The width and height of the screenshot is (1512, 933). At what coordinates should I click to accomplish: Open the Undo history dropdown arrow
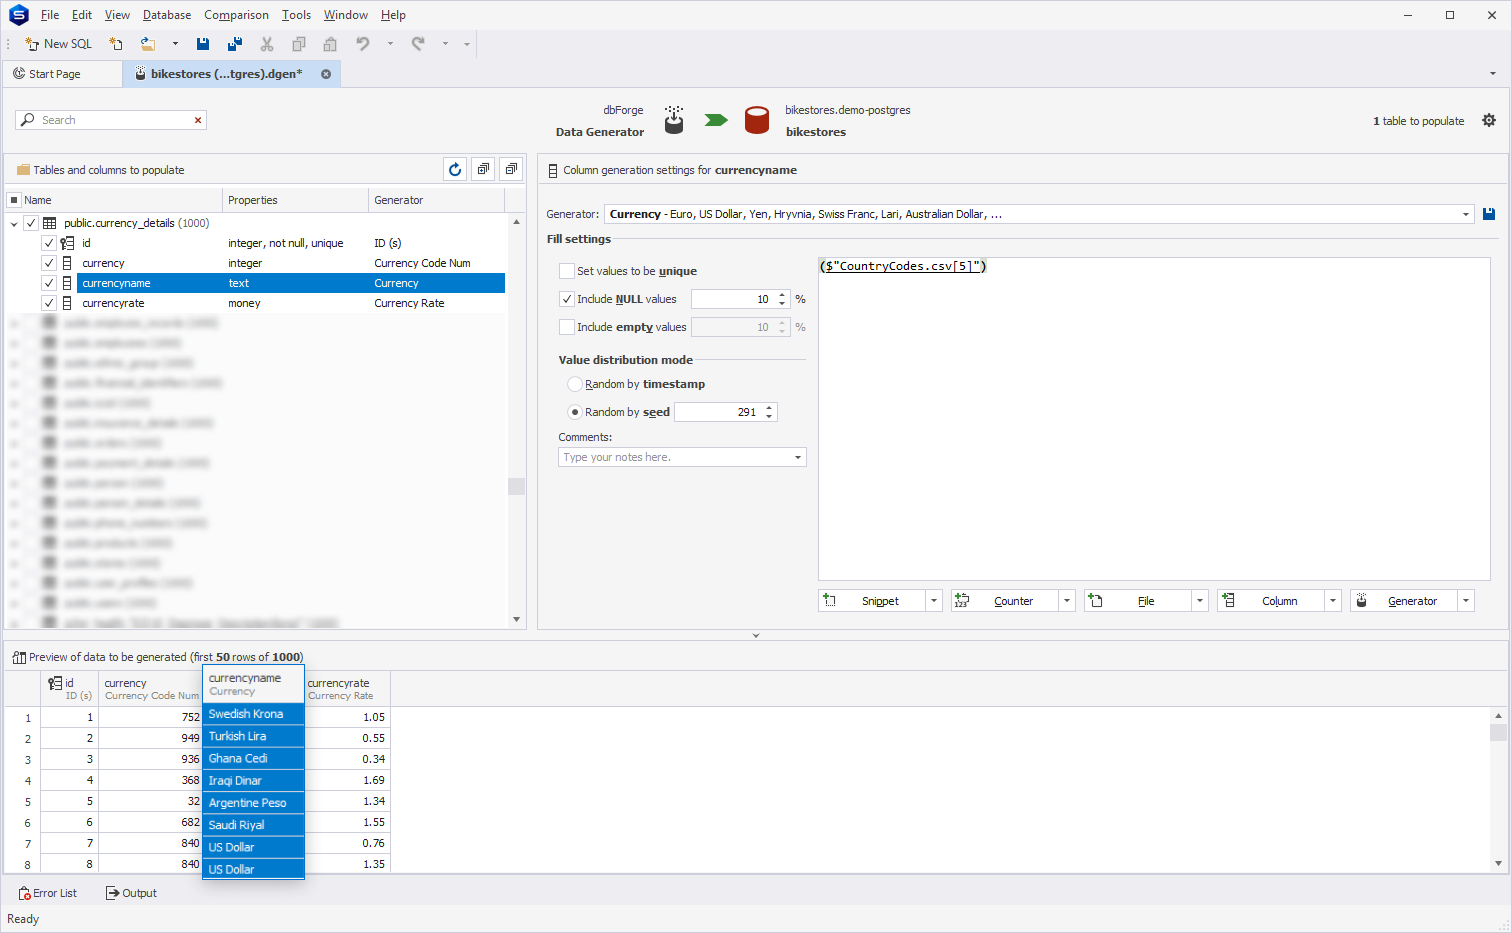[390, 44]
